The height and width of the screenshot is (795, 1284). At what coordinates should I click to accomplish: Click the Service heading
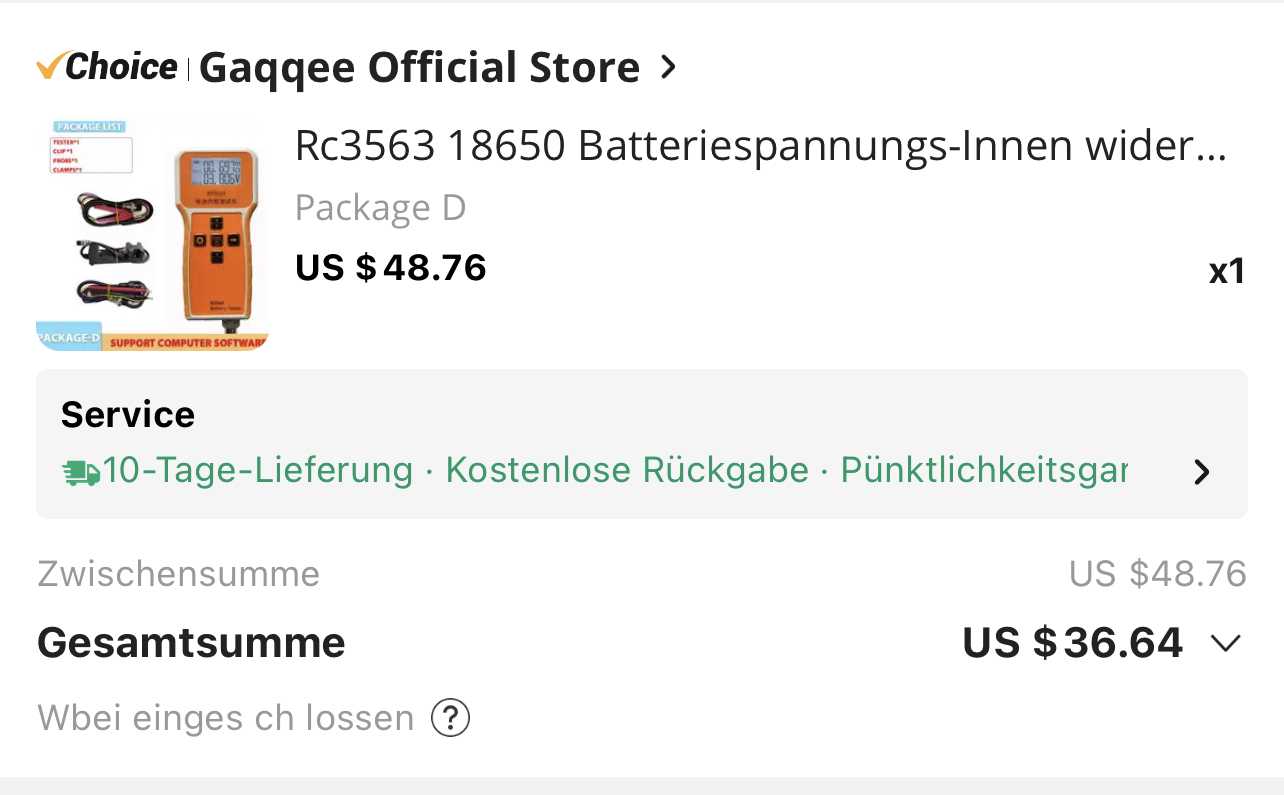point(128,414)
